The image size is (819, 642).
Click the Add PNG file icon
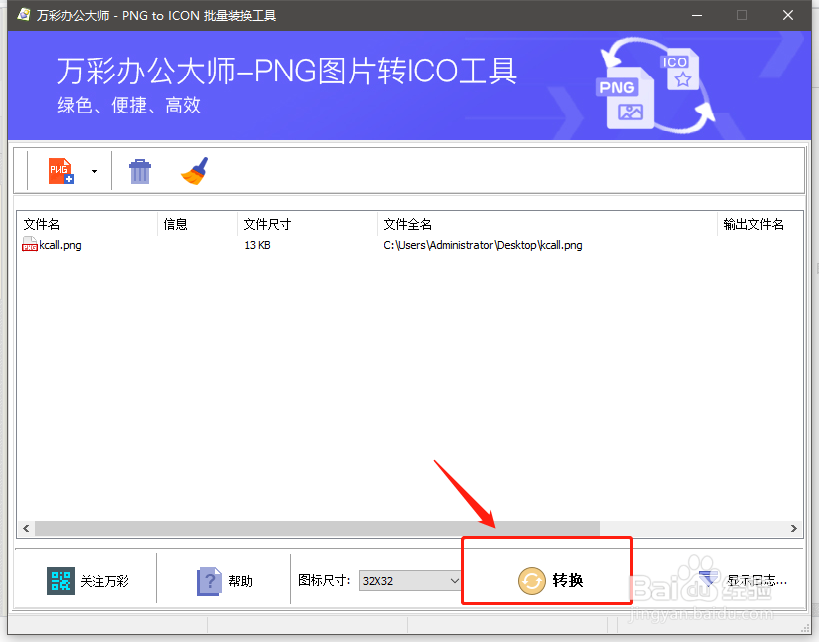61,171
